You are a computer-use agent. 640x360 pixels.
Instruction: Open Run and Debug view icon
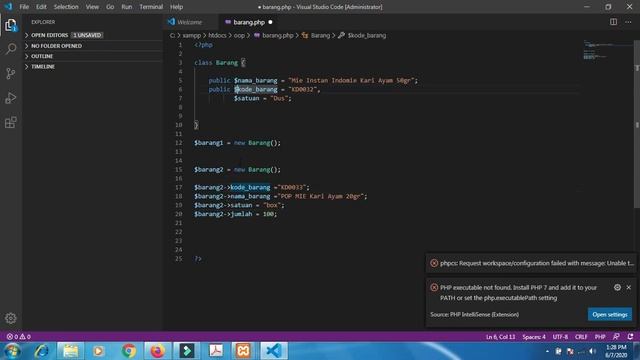coord(11,98)
